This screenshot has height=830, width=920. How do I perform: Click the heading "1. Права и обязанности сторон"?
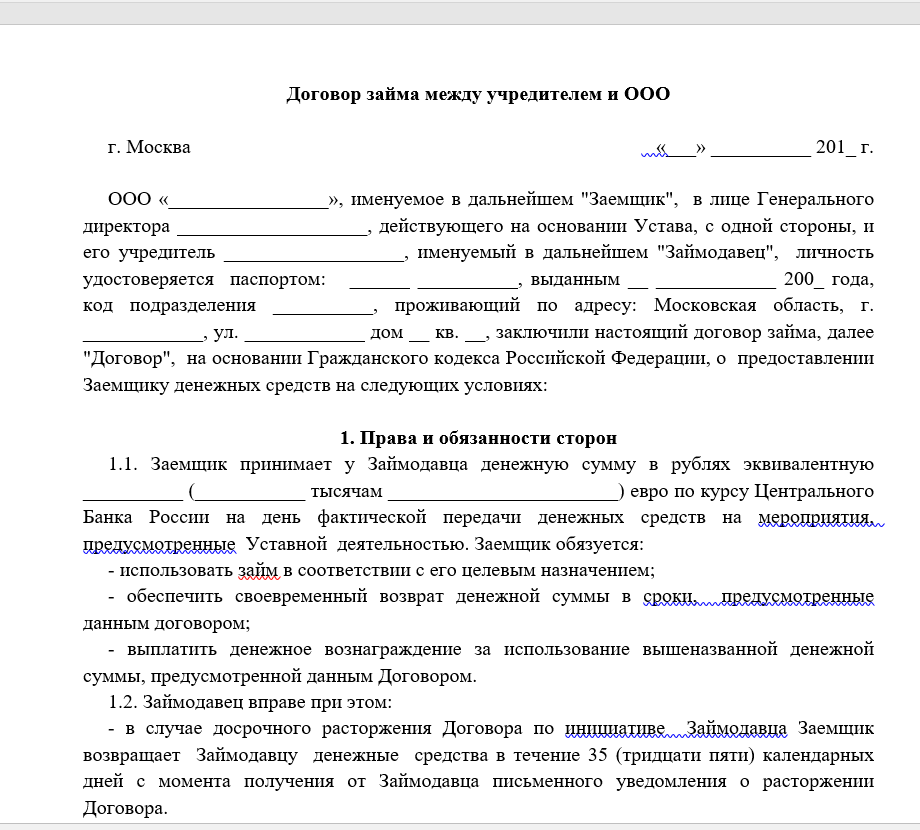point(478,438)
